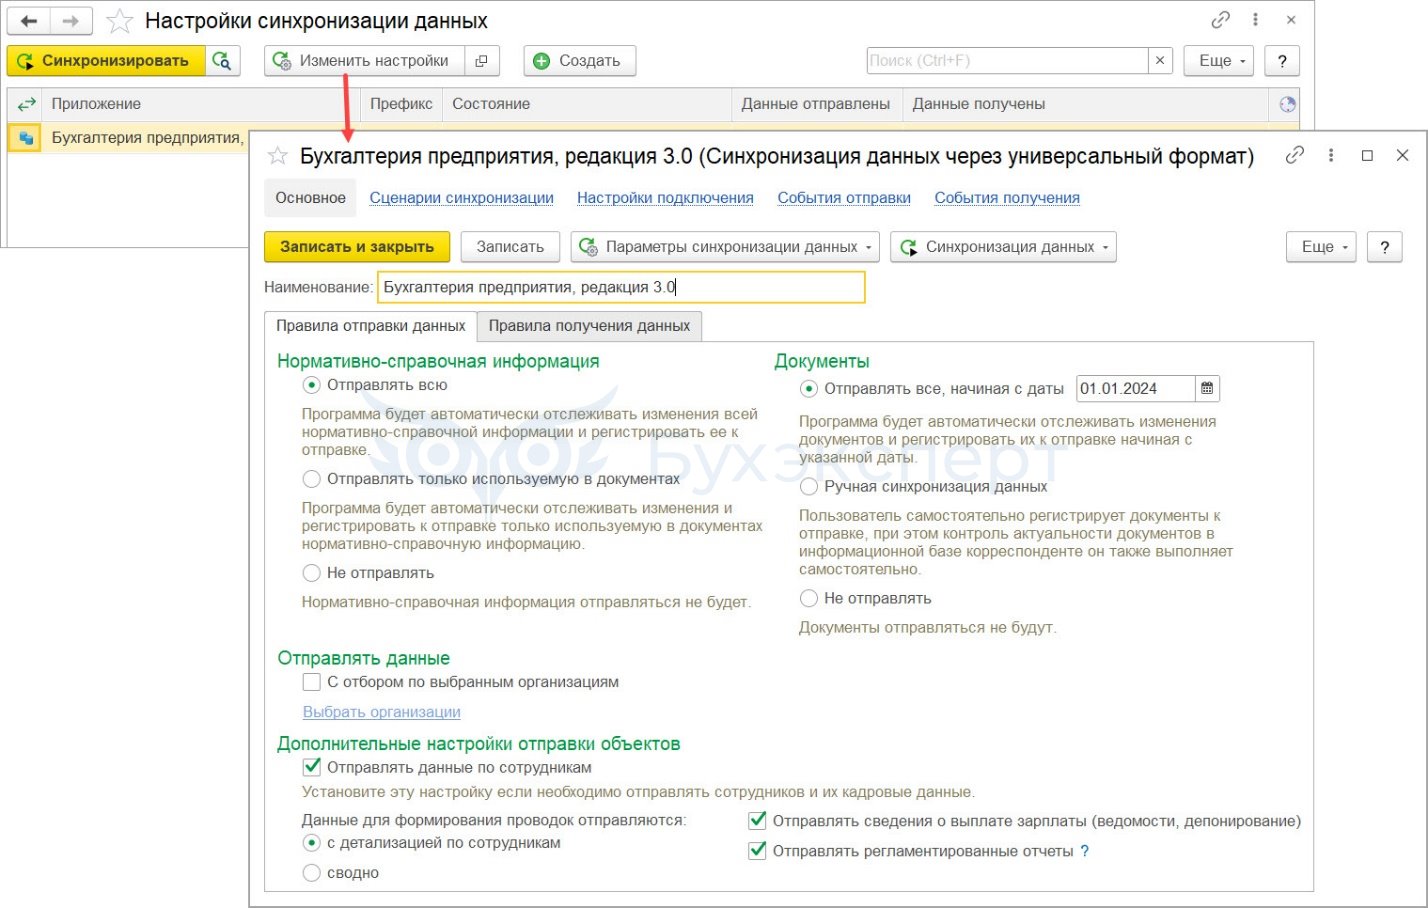
Task: Copy link icon in the dialog title bar
Action: pos(1295,155)
